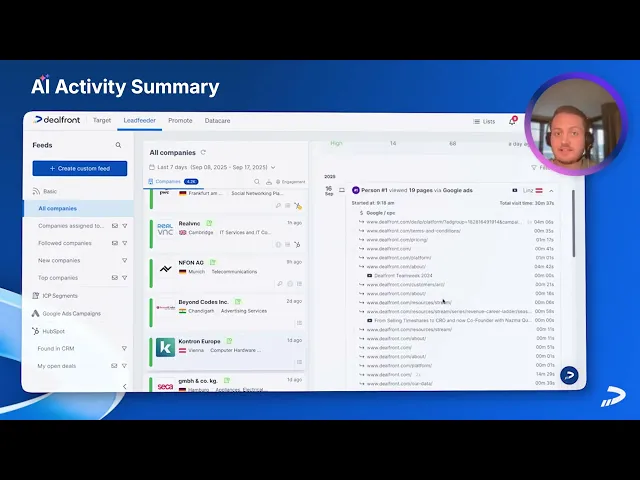Click the search icon above the company list
640x480 pixels.
pyautogui.click(x=257, y=182)
